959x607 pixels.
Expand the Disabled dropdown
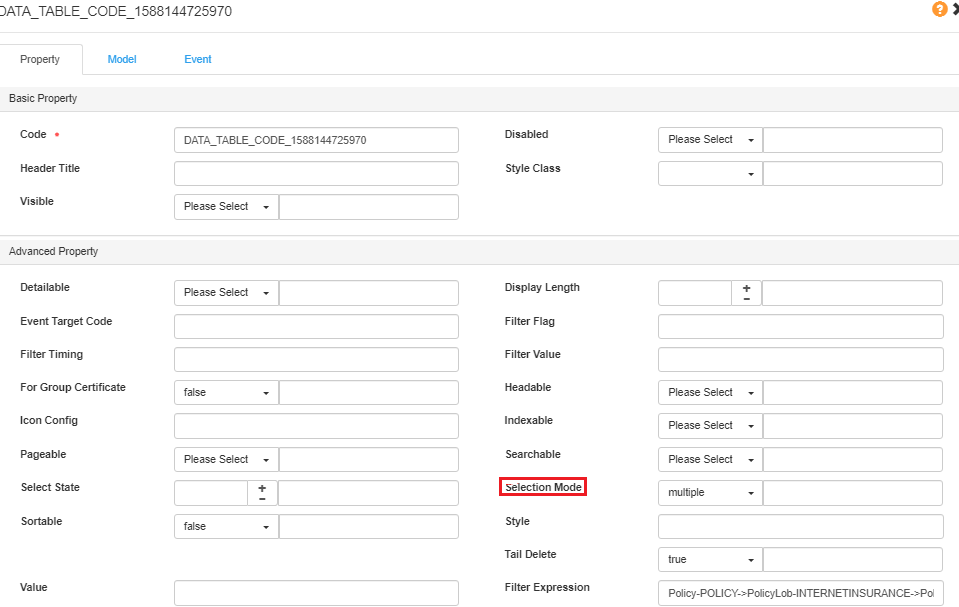coord(710,140)
